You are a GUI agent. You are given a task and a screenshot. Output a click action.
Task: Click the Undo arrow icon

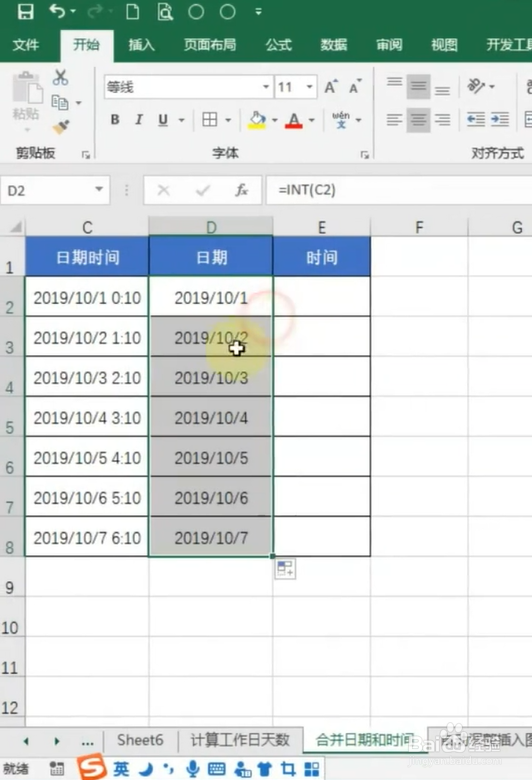click(x=57, y=11)
